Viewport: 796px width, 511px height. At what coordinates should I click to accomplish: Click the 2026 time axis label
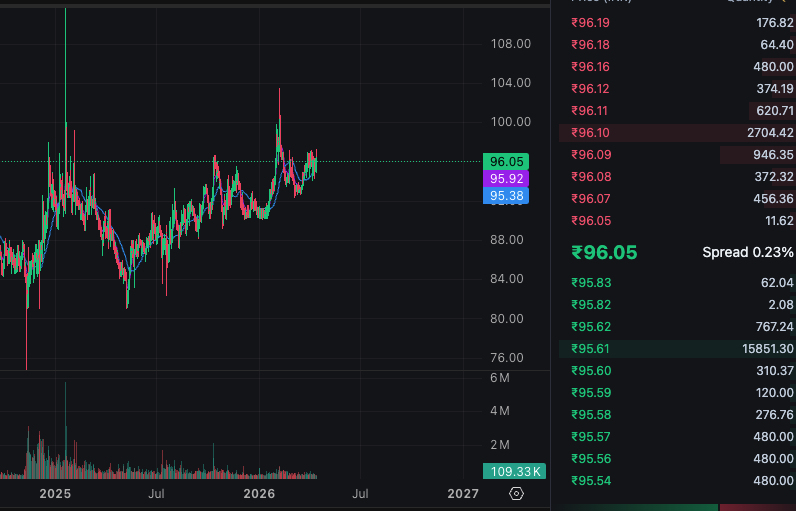259,494
